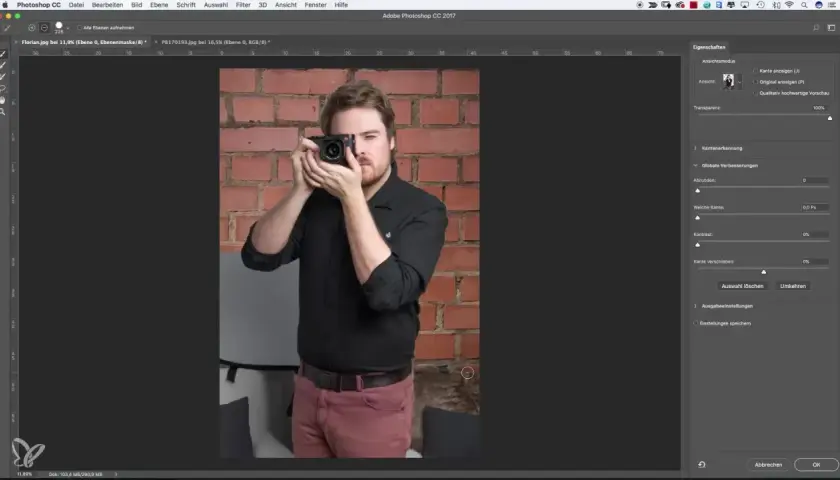
Task: Click the red square menu bar icon
Action: click(694, 5)
